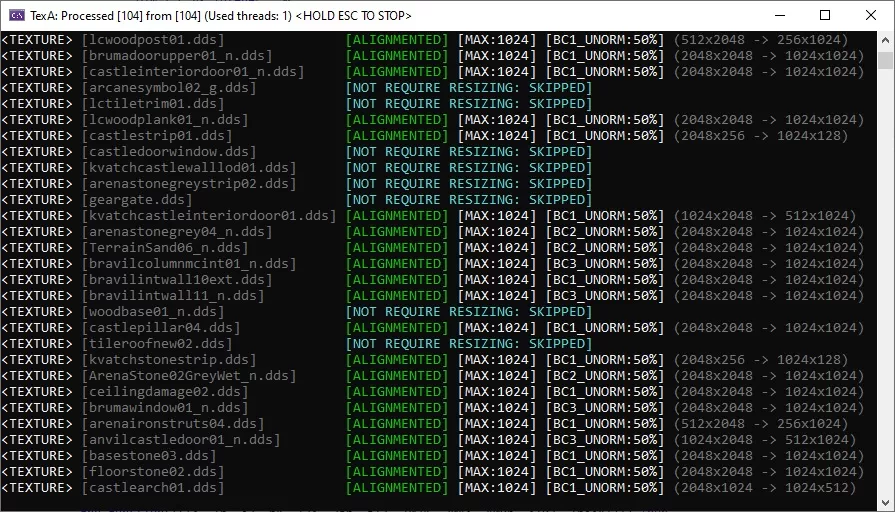
Task: Select filename bravilintwall11_n.dds
Action: (x=173, y=296)
